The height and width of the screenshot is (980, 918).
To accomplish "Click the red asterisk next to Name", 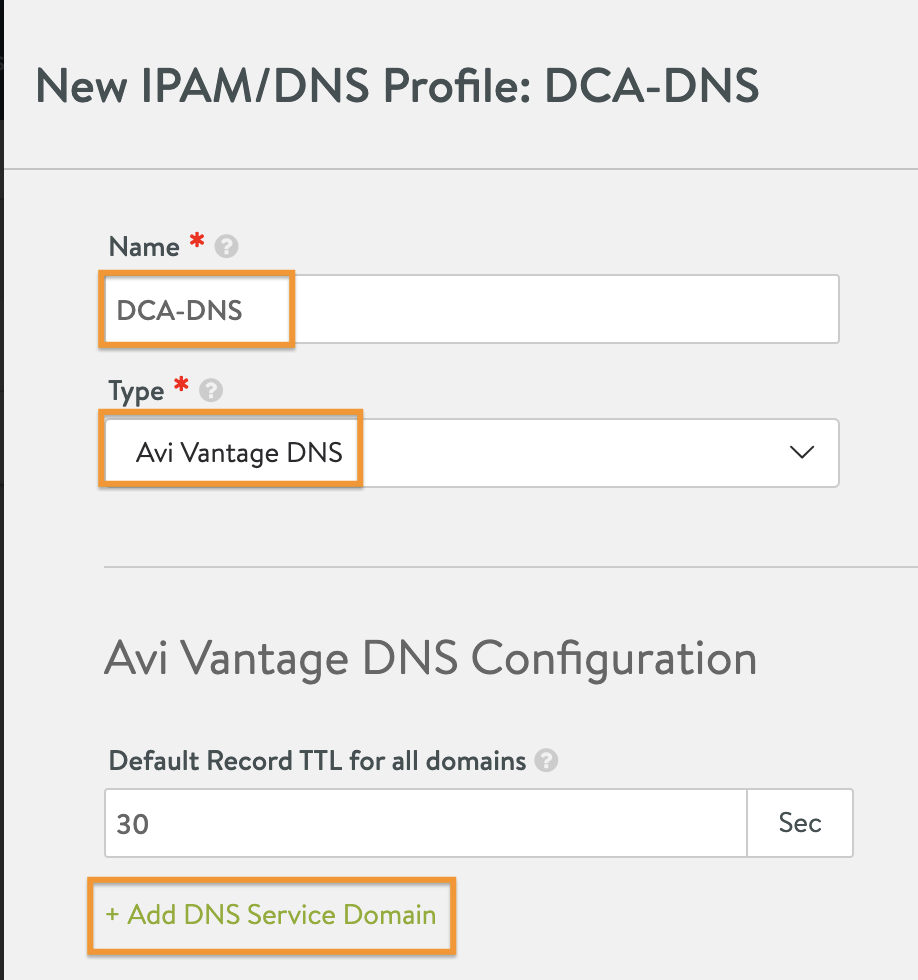I will coord(197,240).
